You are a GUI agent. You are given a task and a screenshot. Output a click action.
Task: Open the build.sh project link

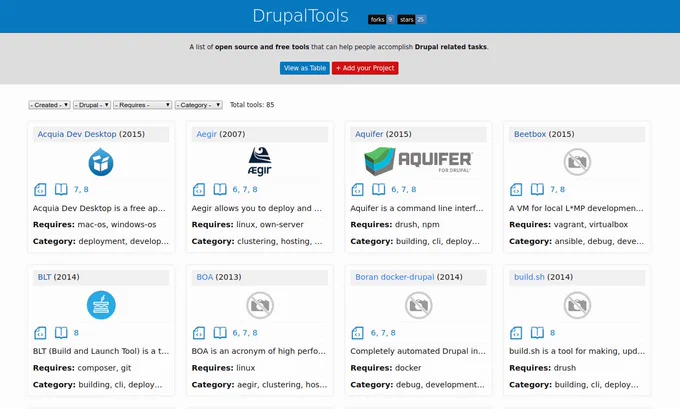pos(529,277)
